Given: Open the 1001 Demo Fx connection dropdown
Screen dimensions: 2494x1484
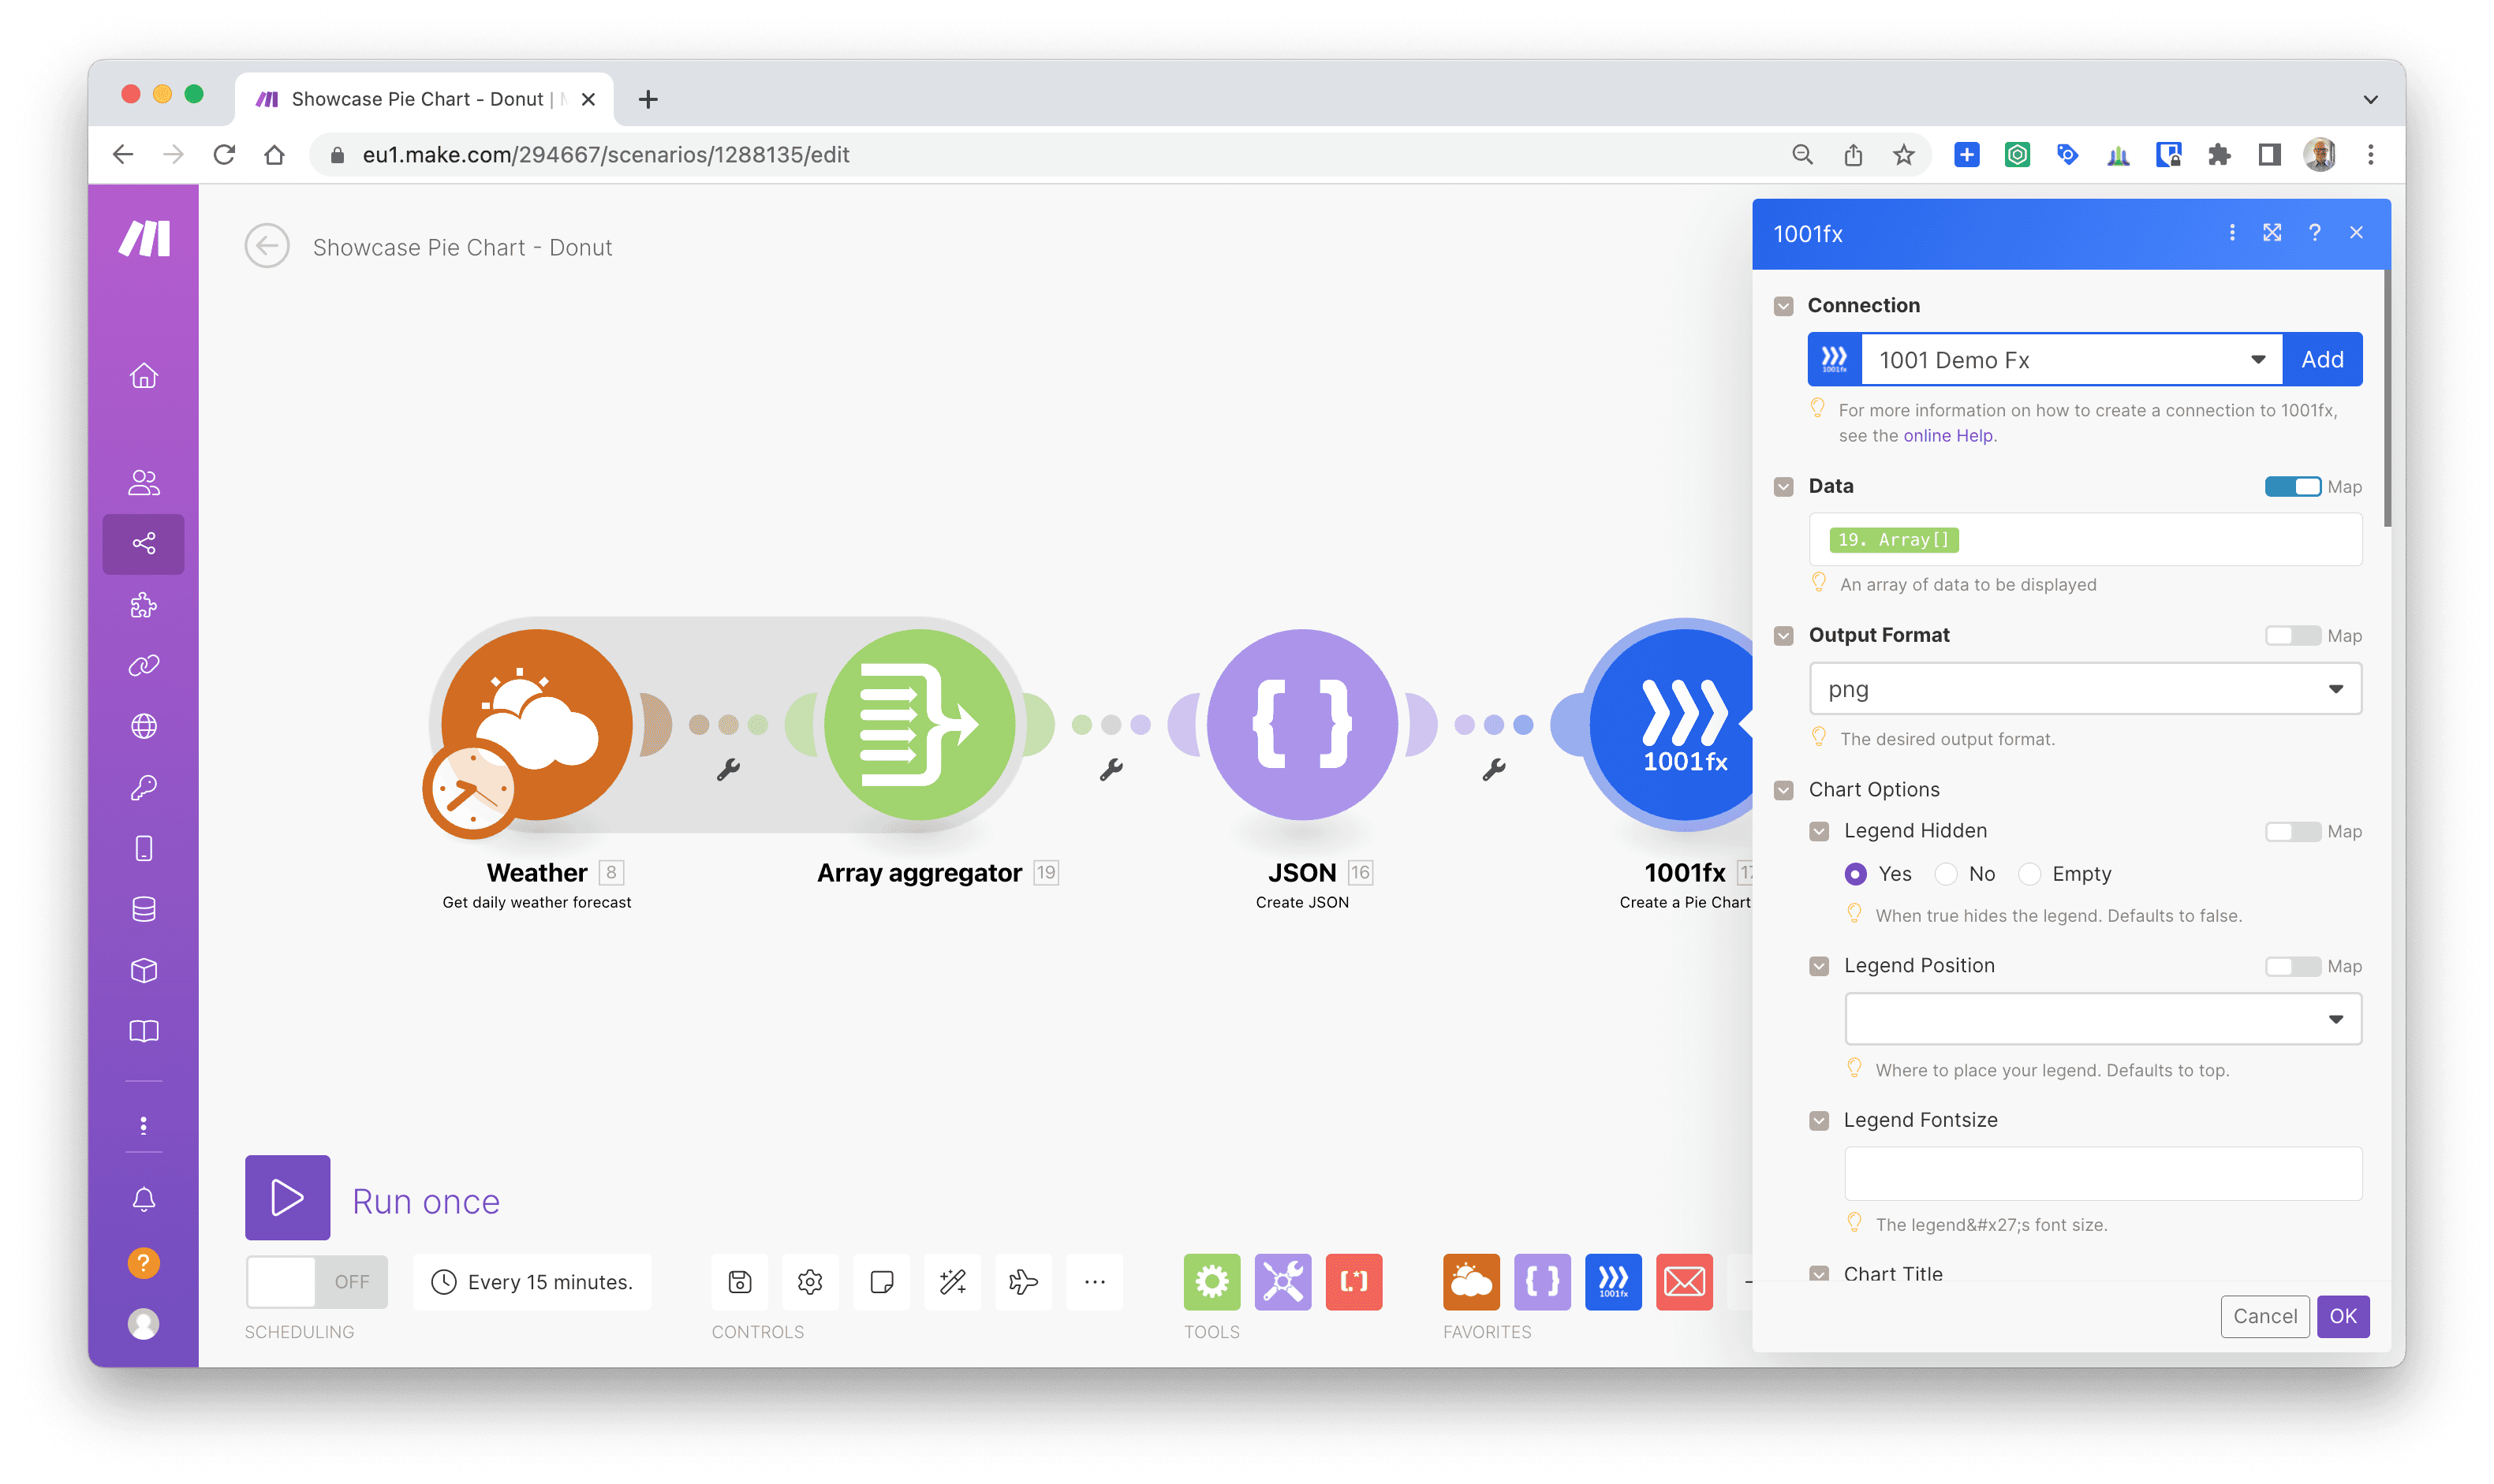Looking at the screenshot, I should click(2070, 360).
